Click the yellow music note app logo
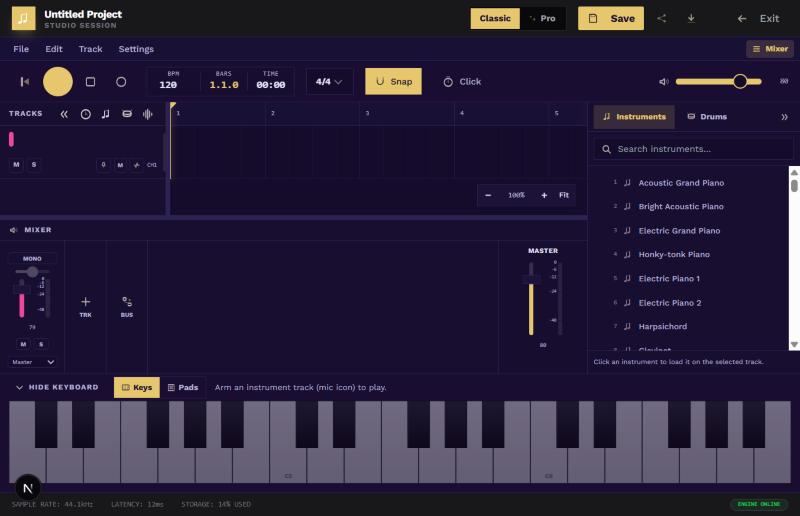 pos(23,18)
